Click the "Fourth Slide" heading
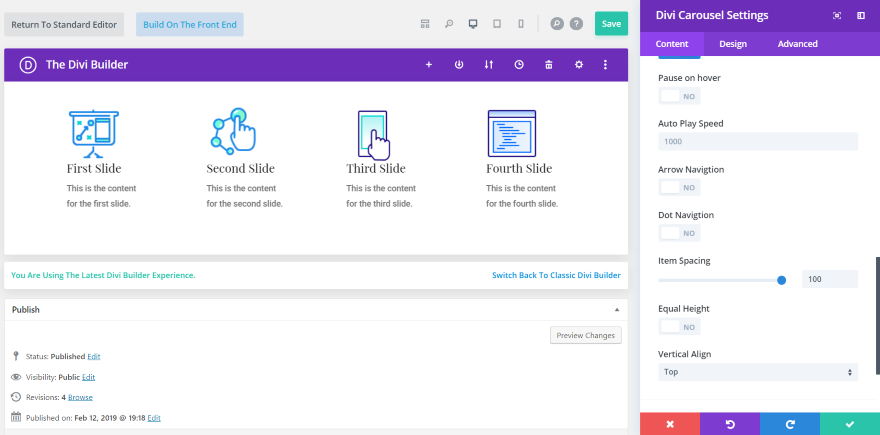Viewport: 880px width, 435px height. pyautogui.click(x=519, y=168)
